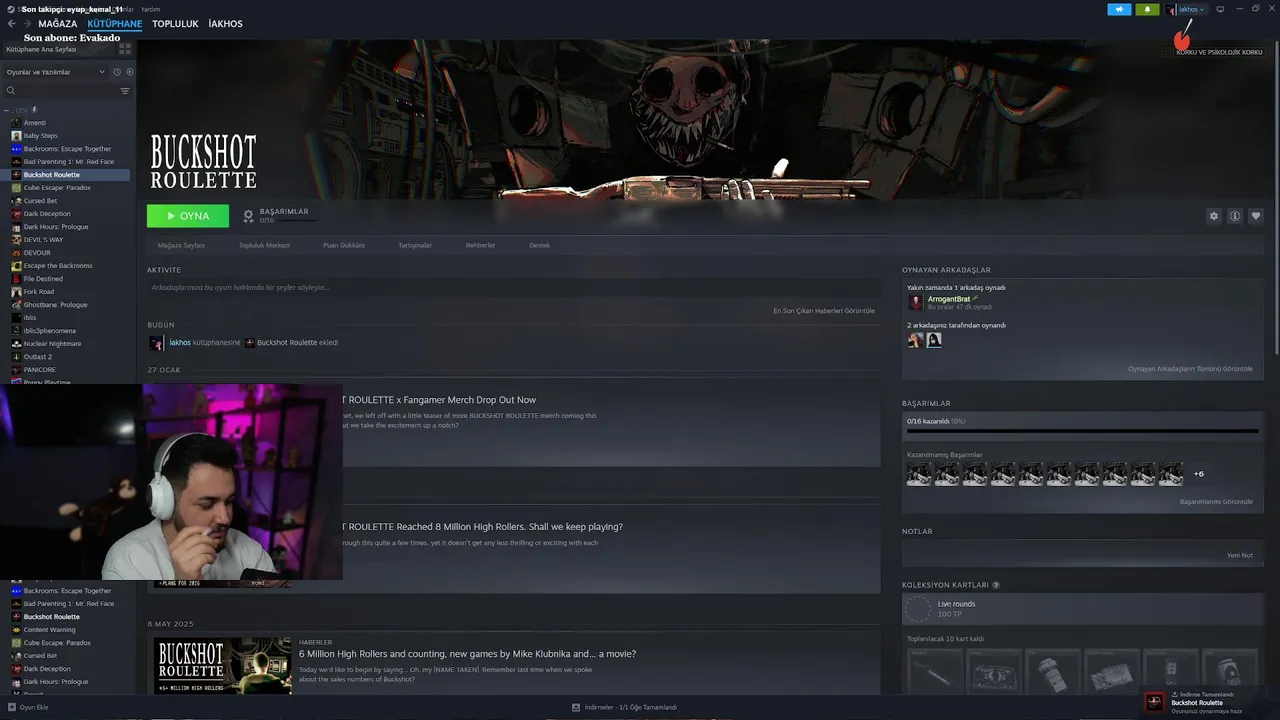This screenshot has height=720, width=1280.
Task: Switch to Big Picture mode monitor icon
Action: click(1220, 9)
